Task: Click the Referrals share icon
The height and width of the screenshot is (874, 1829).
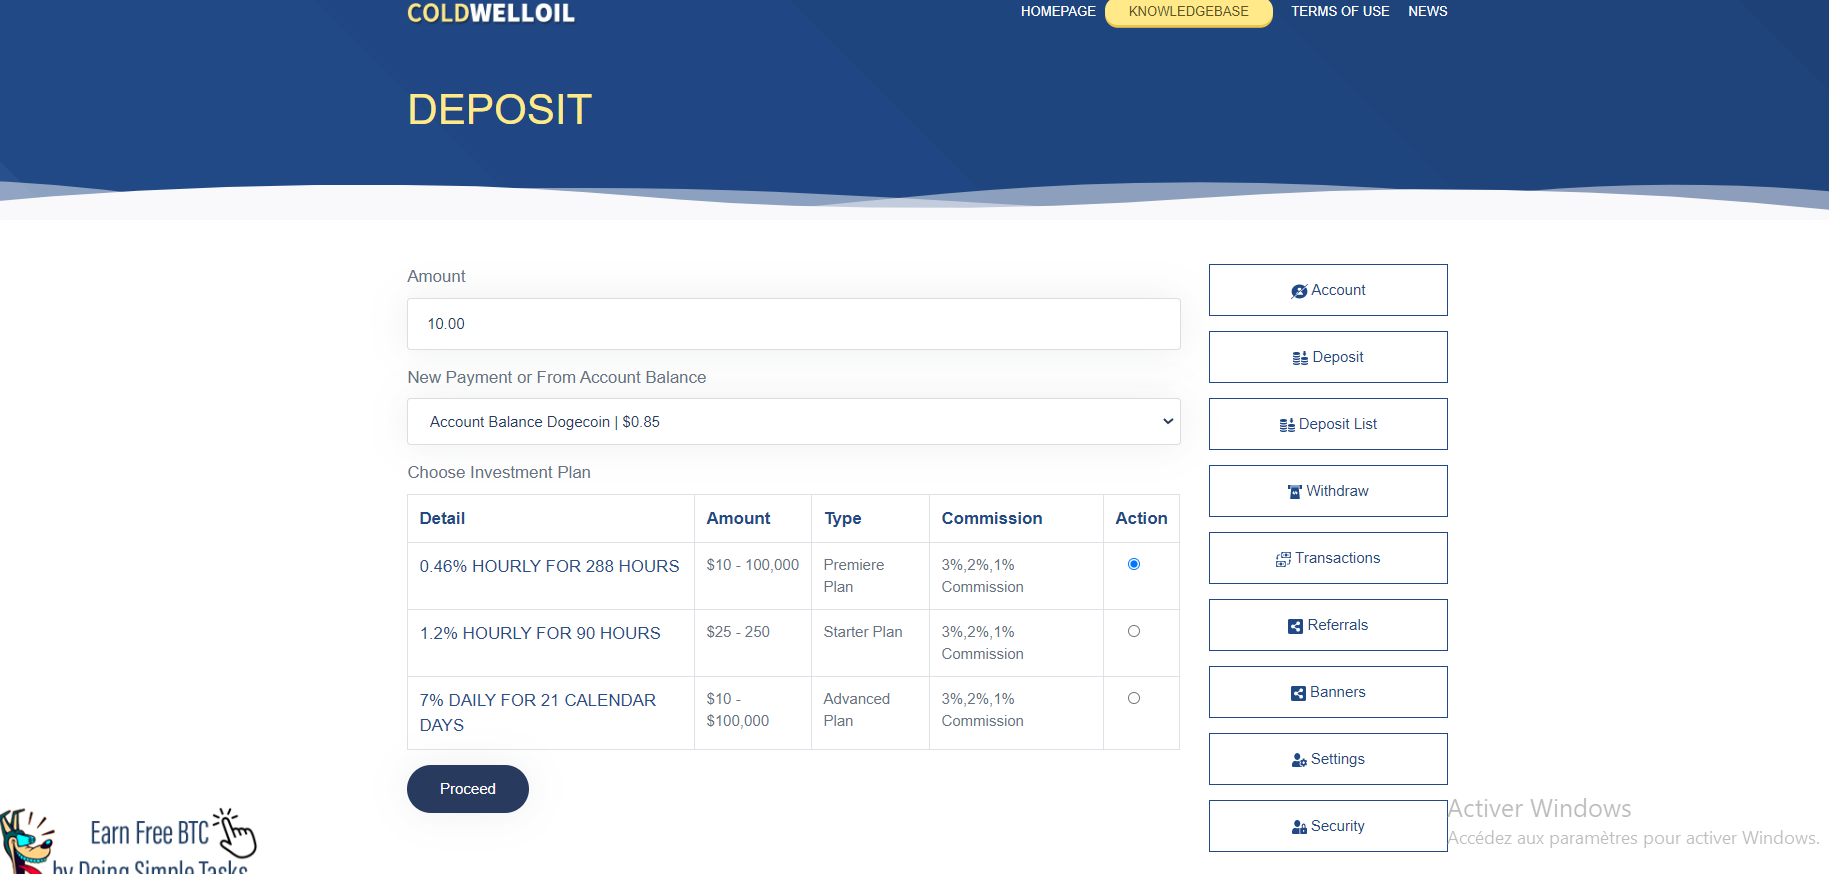Action: 1295,626
